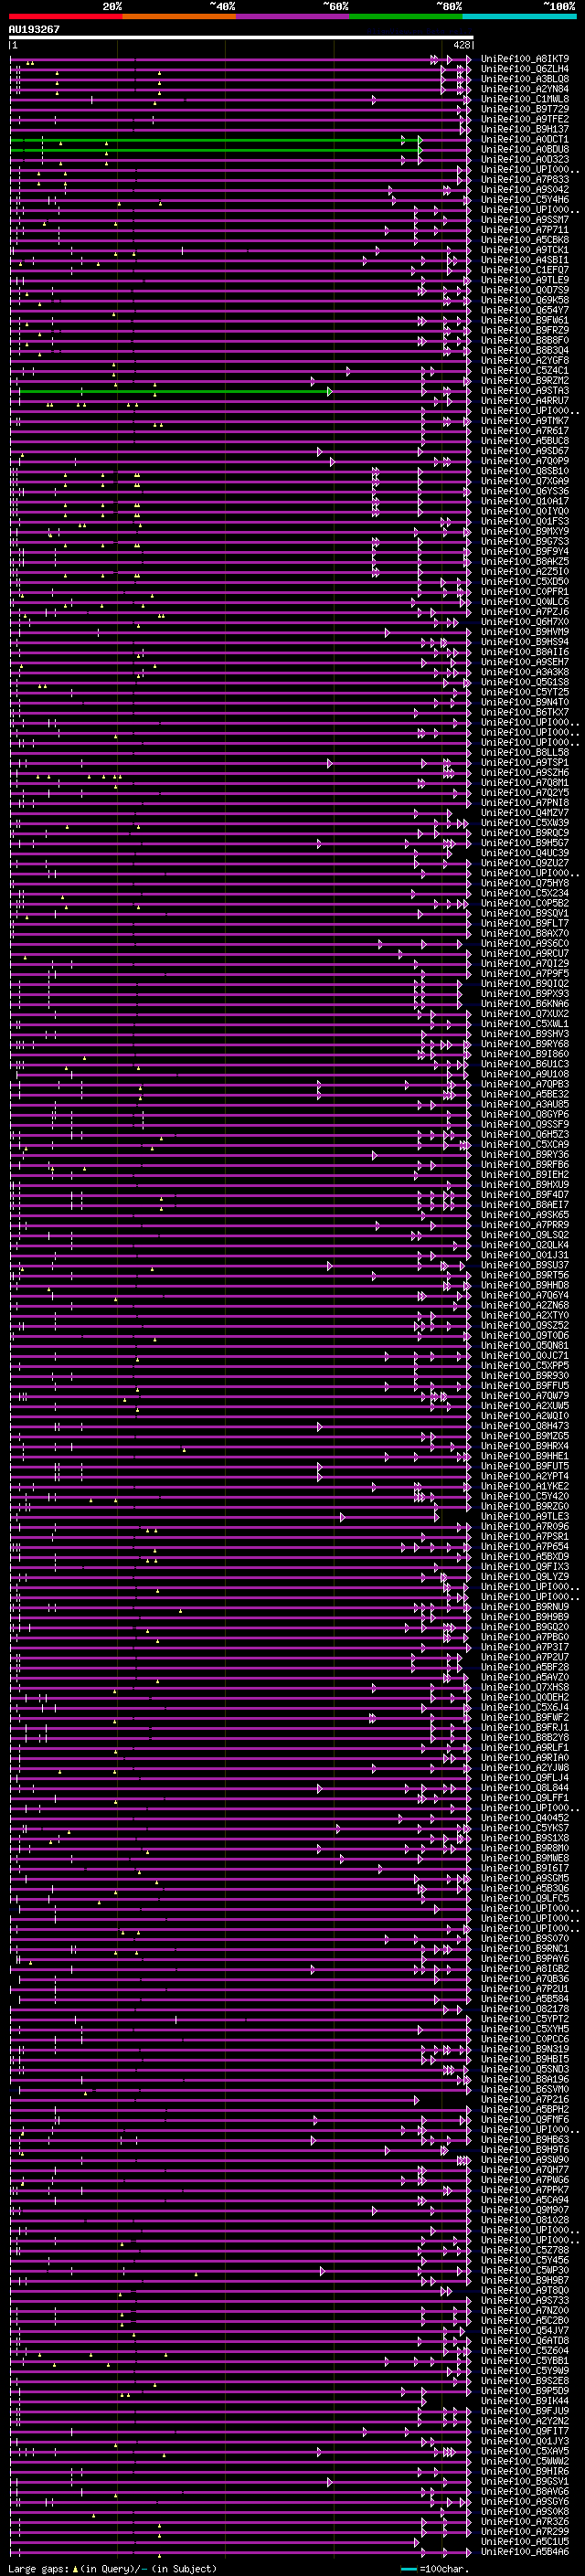Click the cyan =100char. scale bar
585x2576 pixels.
pos(408,2568)
